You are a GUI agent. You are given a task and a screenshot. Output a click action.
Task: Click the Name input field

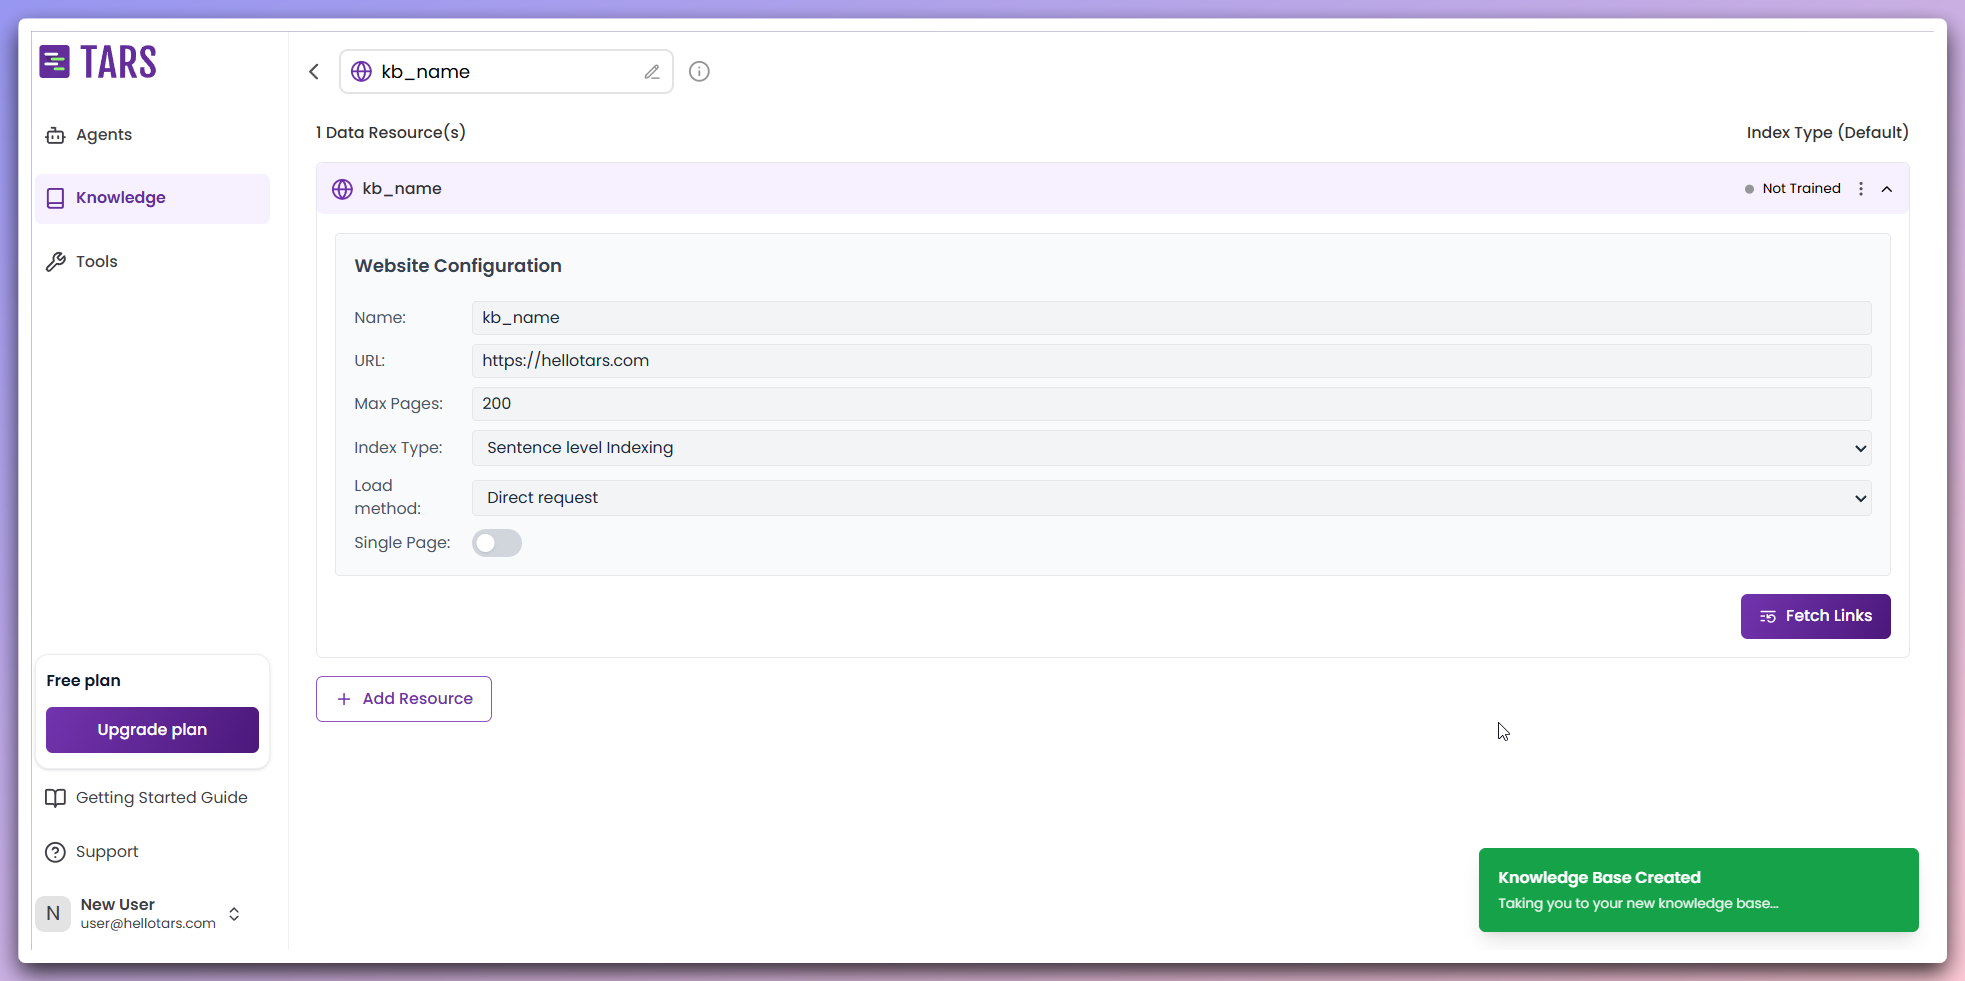point(1171,318)
